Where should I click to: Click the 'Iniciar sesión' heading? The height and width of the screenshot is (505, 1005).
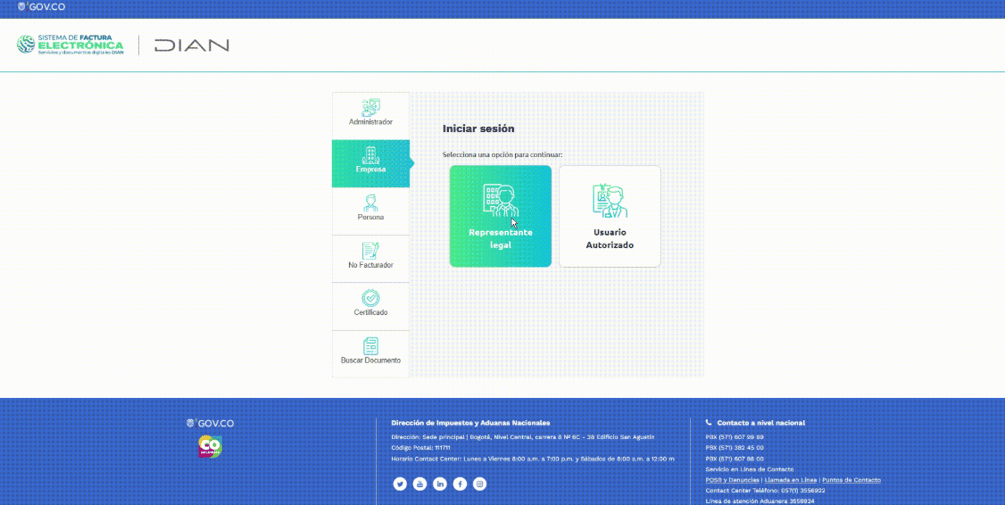(x=478, y=129)
